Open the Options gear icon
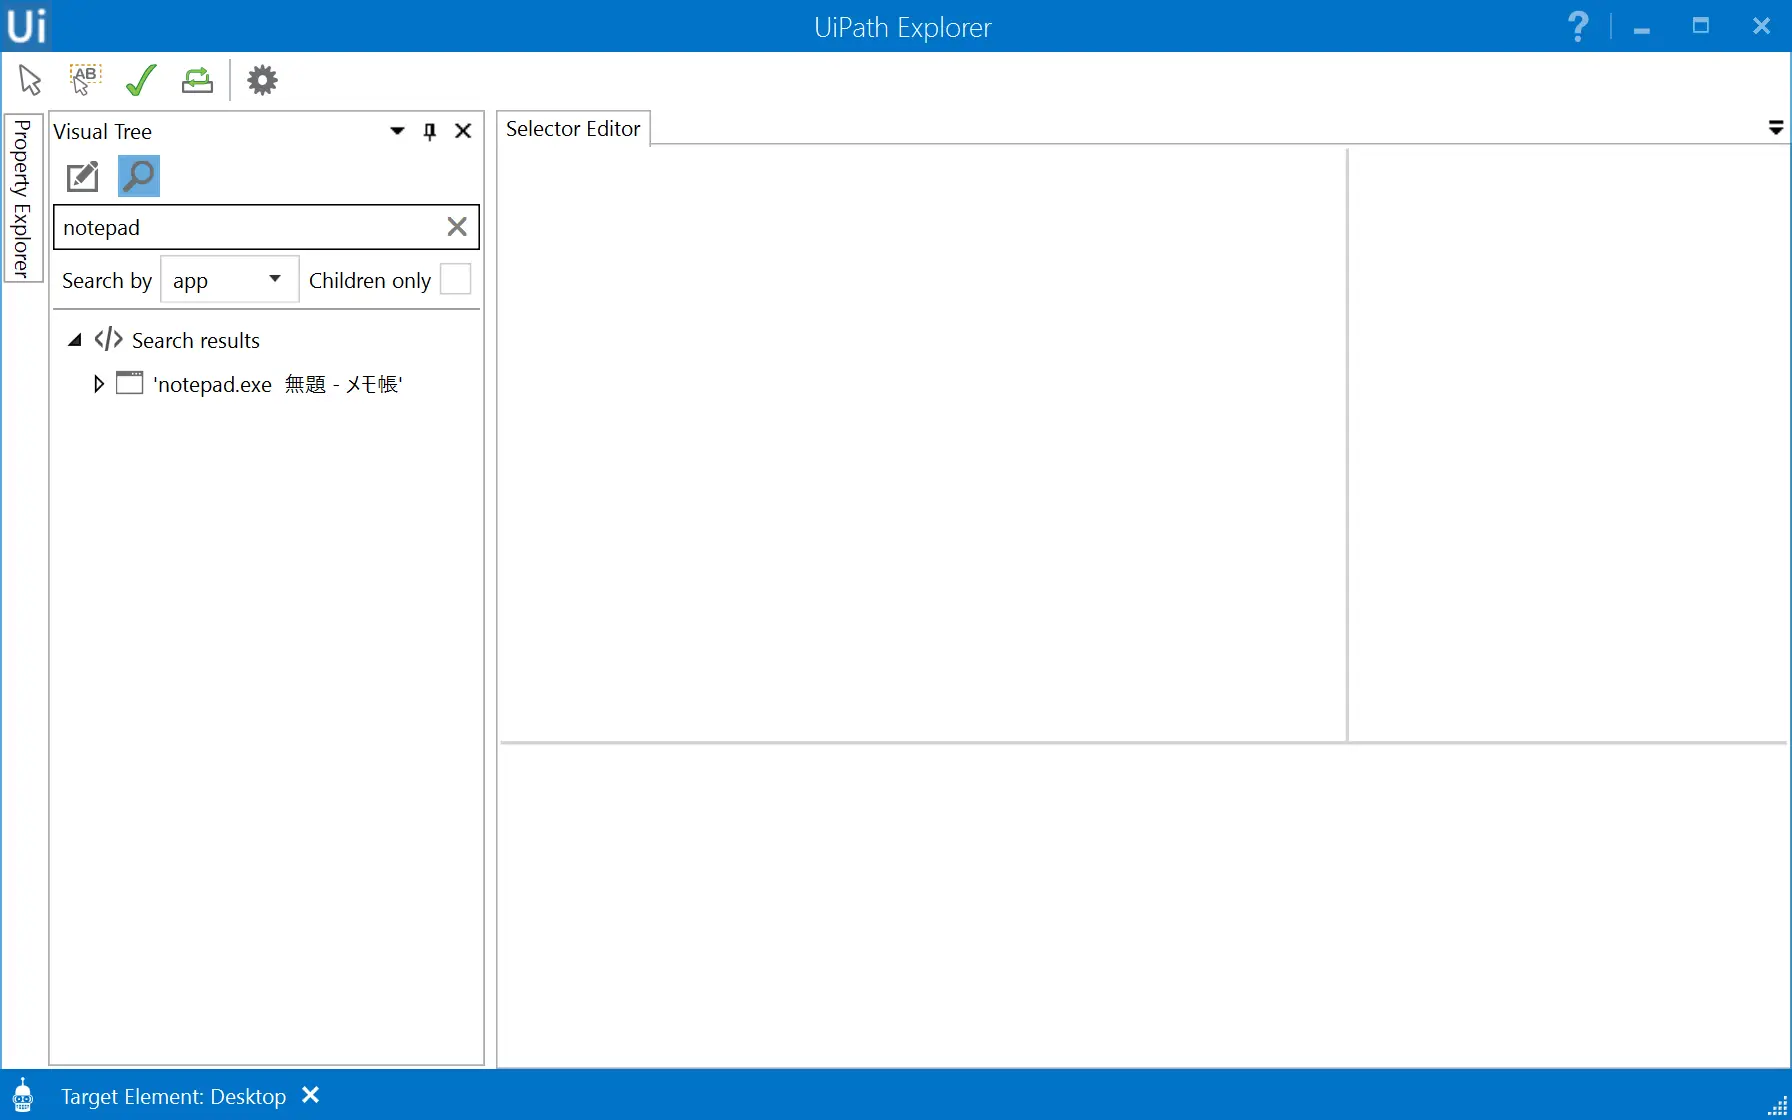Screen dimensions: 1792x1120 click(x=262, y=80)
